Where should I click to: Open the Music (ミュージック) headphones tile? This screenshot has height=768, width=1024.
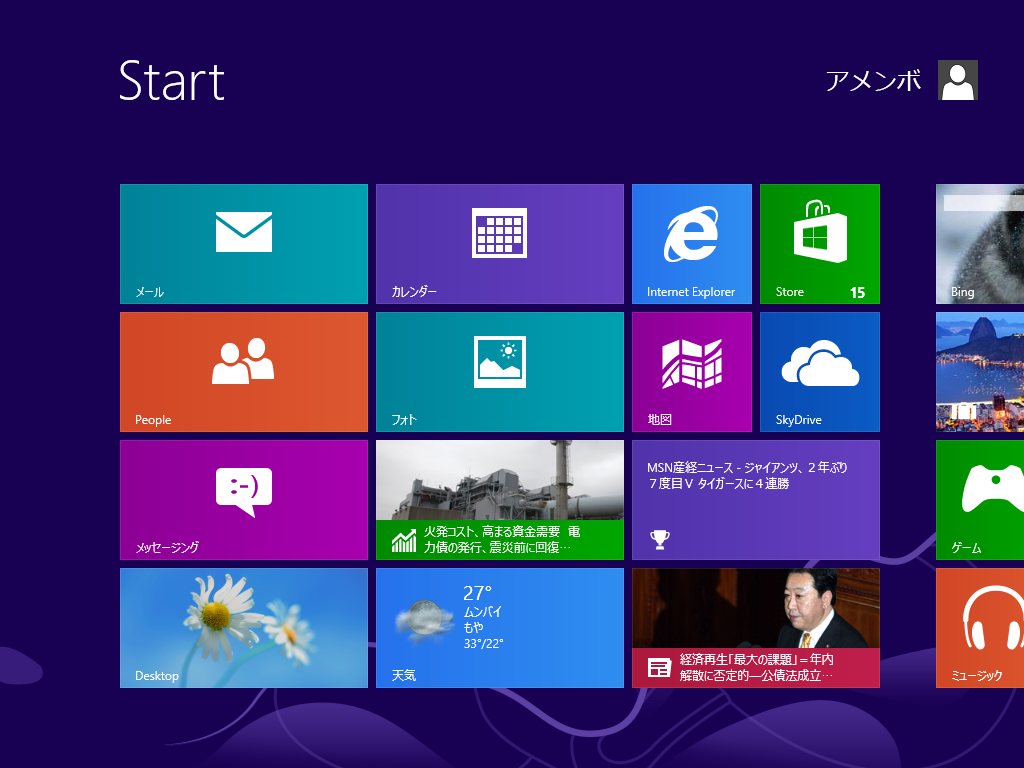[x=980, y=628]
